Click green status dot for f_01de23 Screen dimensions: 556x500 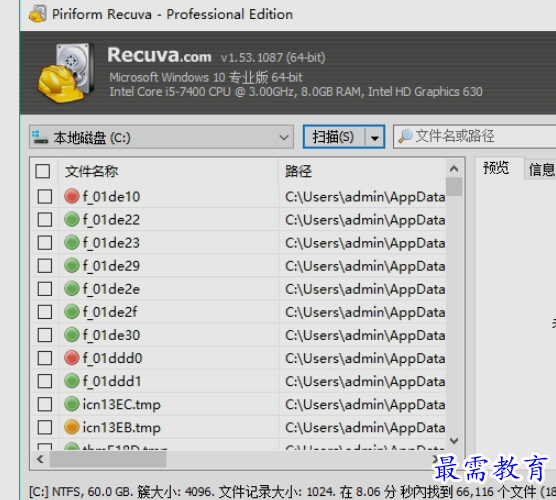coord(72,243)
